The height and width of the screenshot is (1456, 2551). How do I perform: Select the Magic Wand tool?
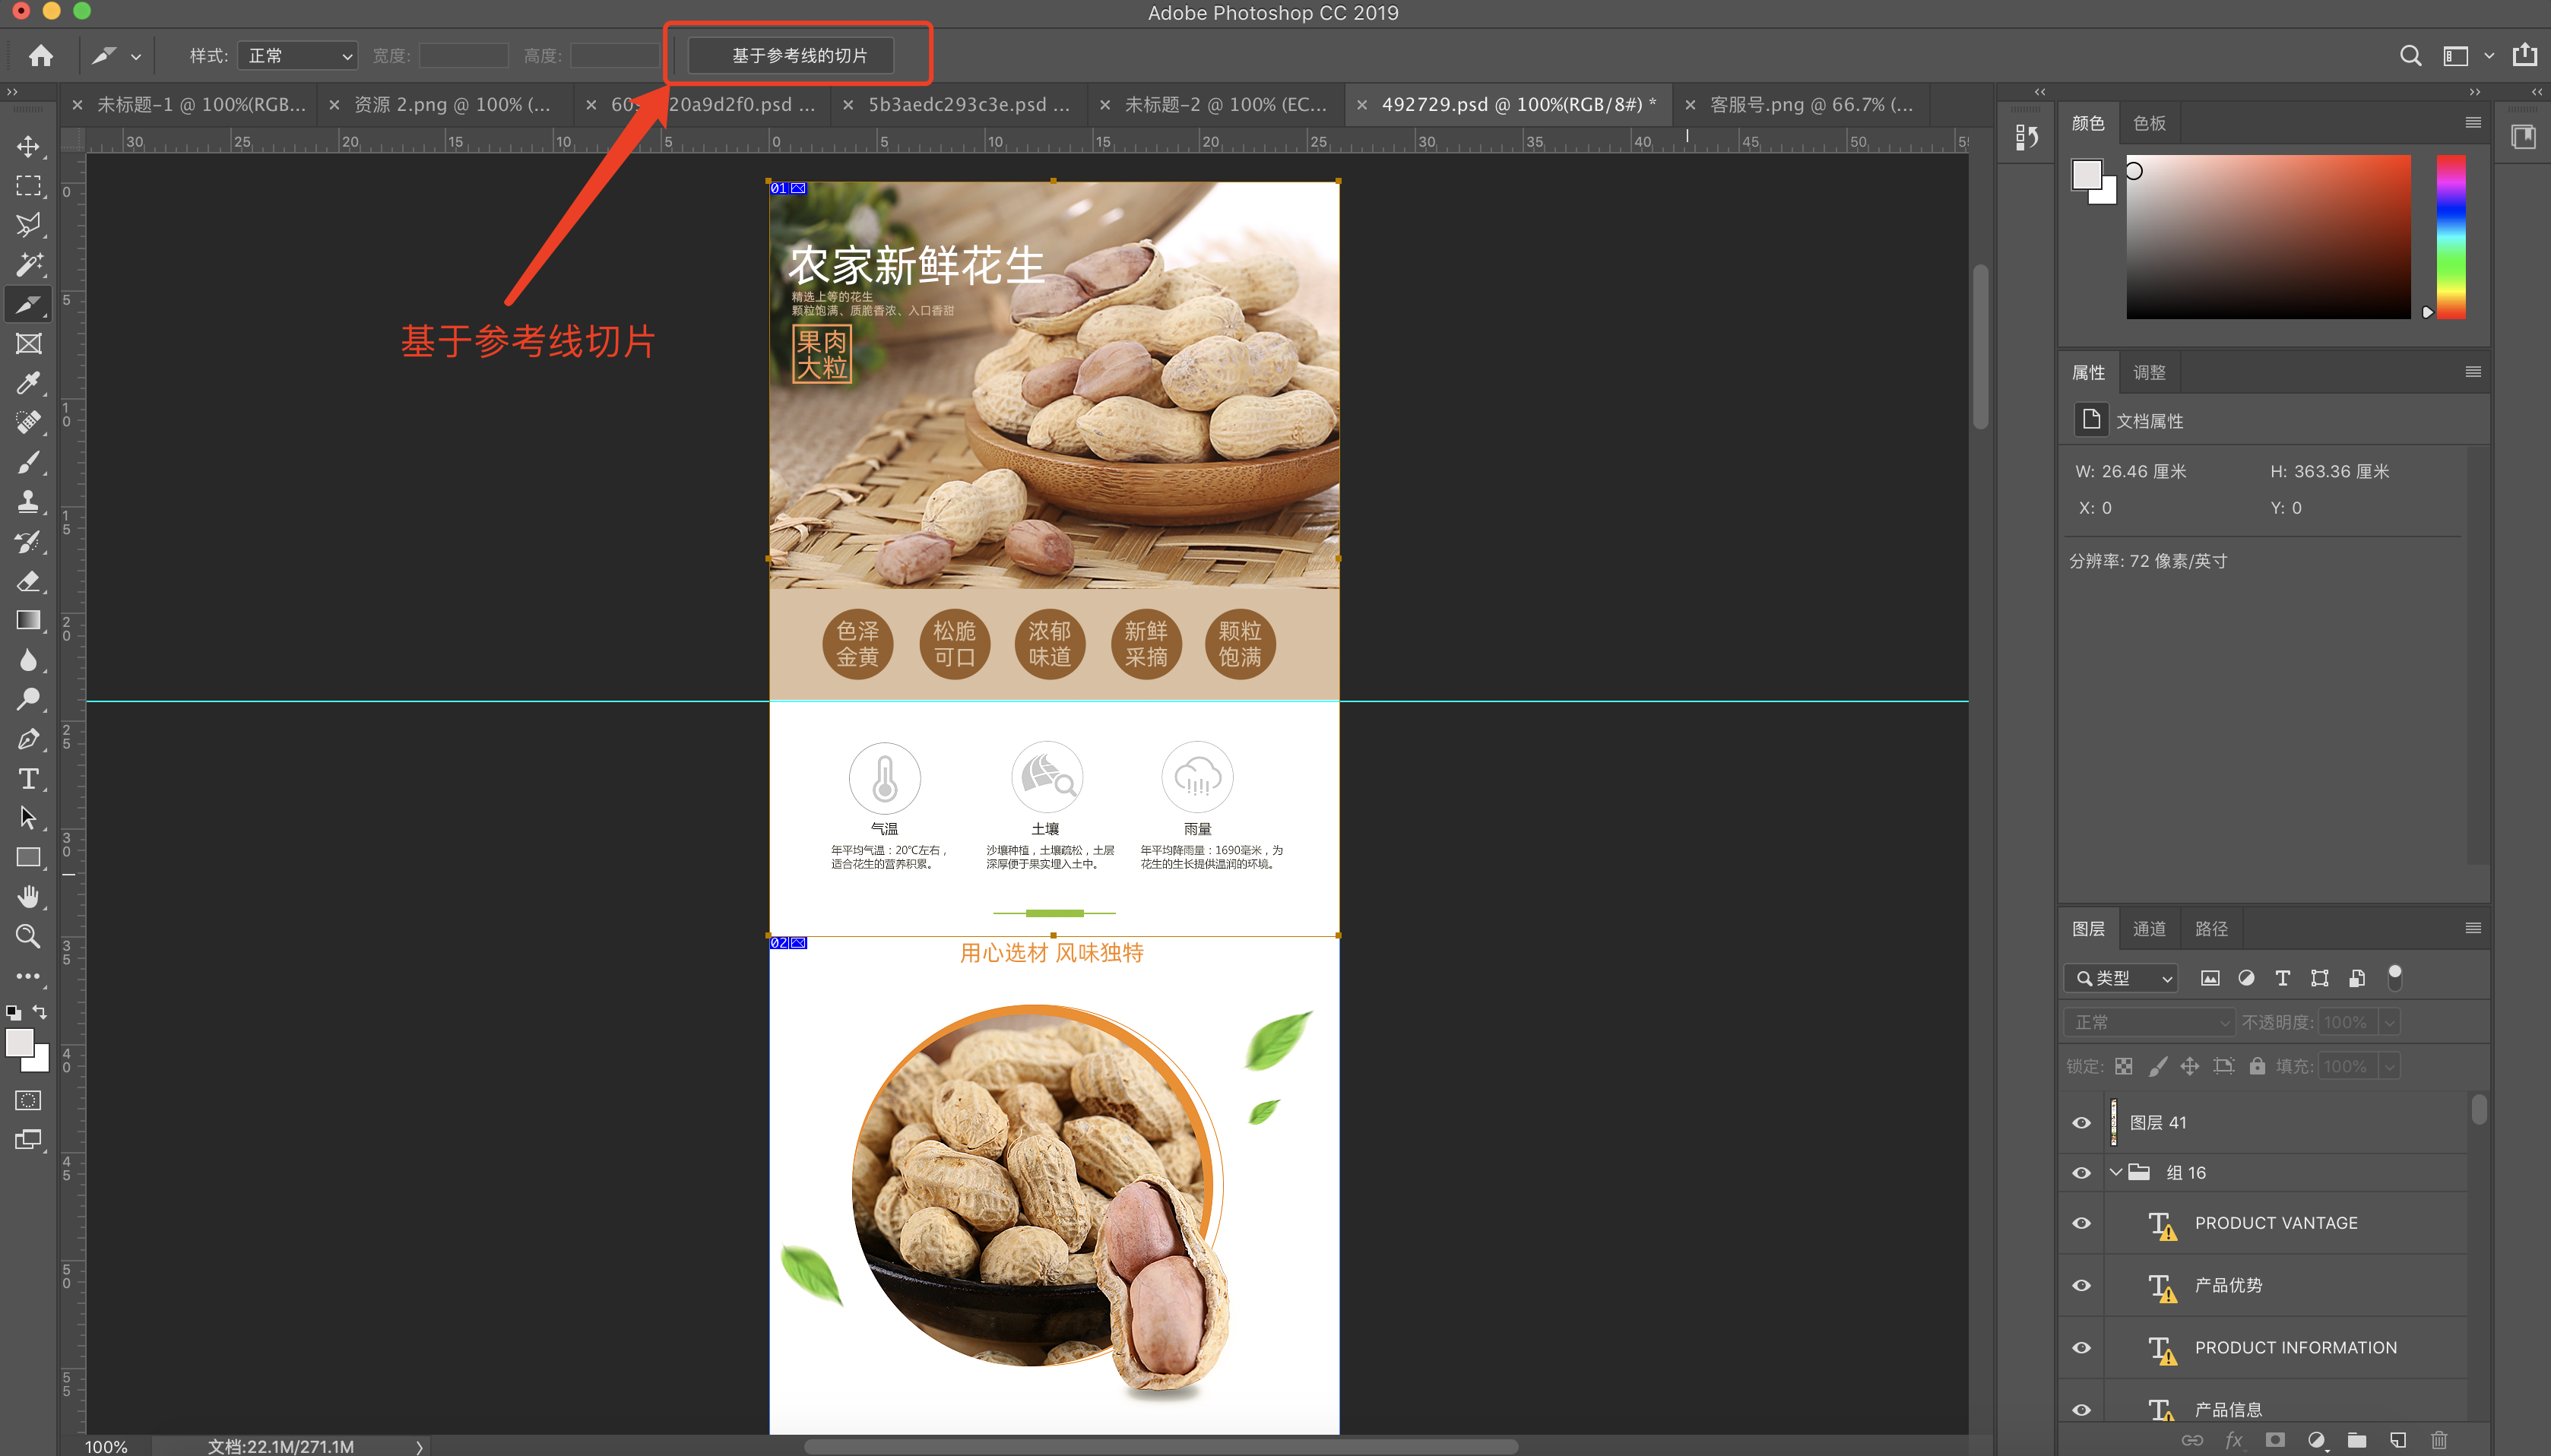point(28,264)
